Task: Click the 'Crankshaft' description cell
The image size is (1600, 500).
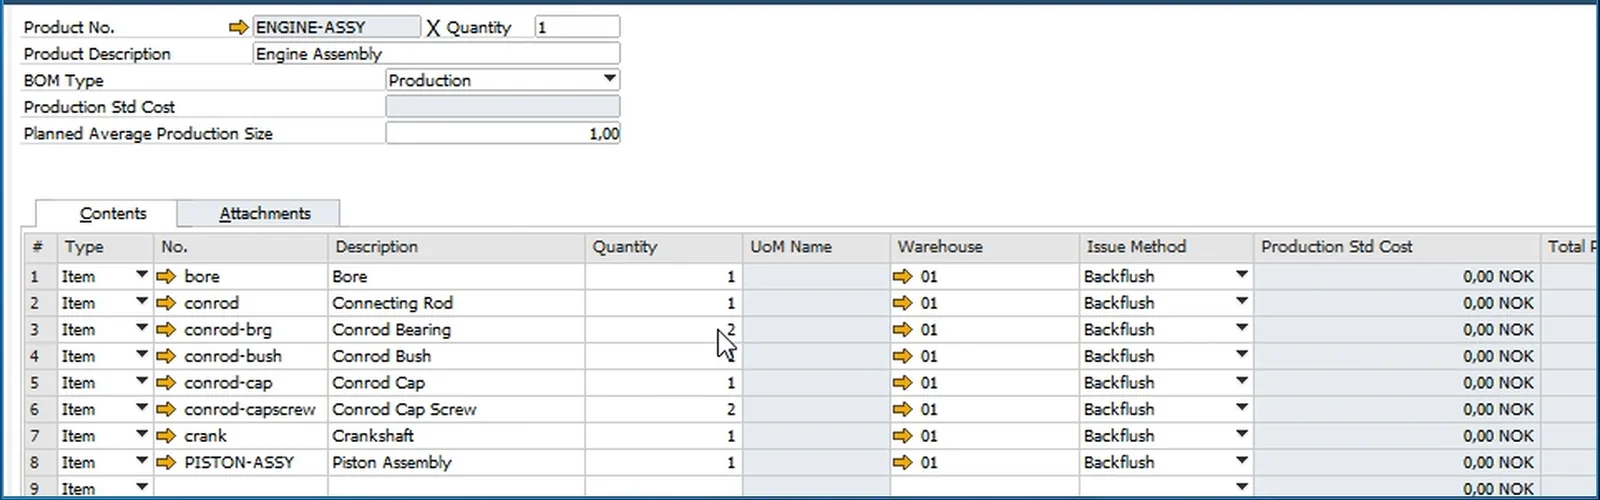Action: click(456, 436)
